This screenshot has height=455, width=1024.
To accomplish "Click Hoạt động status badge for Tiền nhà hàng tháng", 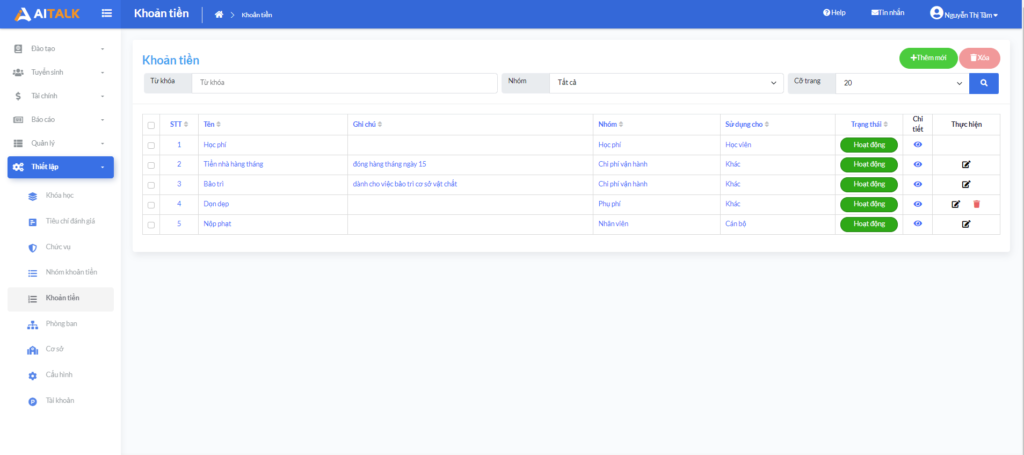I will tap(868, 164).
